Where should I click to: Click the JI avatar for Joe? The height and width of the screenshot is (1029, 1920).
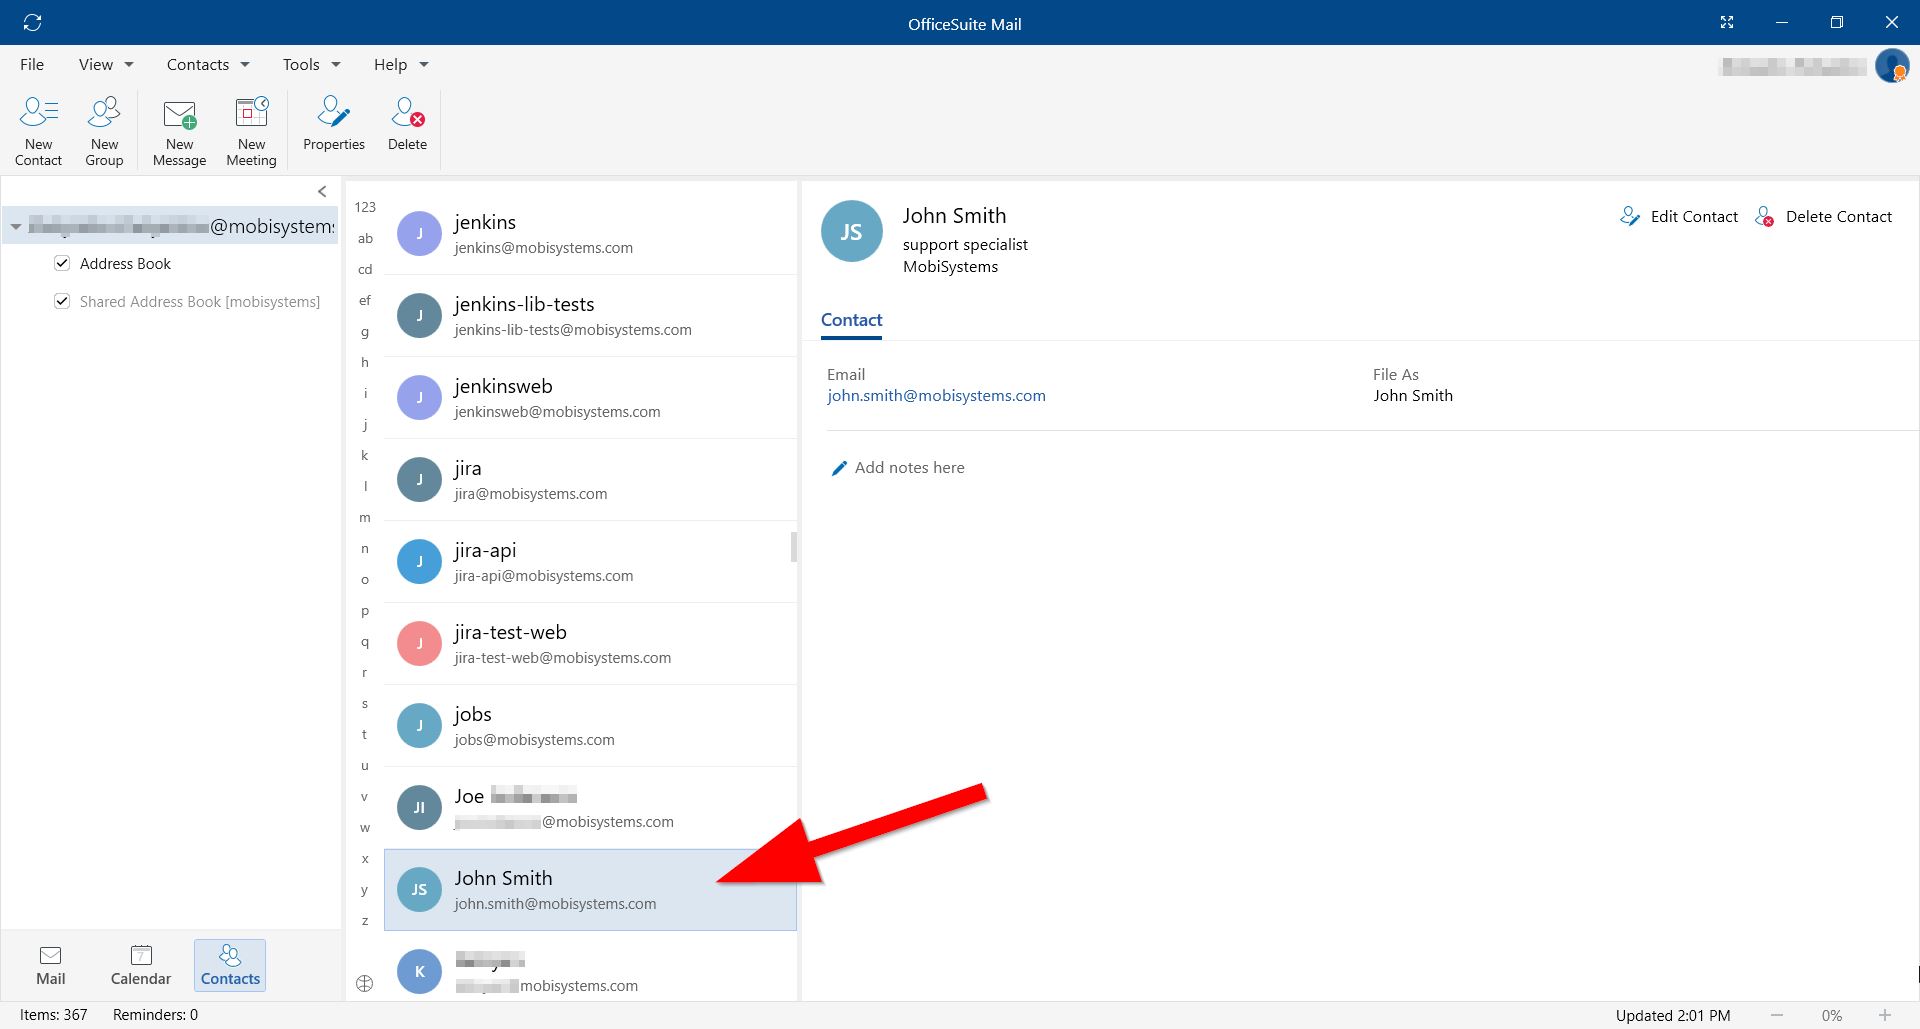[x=419, y=807]
